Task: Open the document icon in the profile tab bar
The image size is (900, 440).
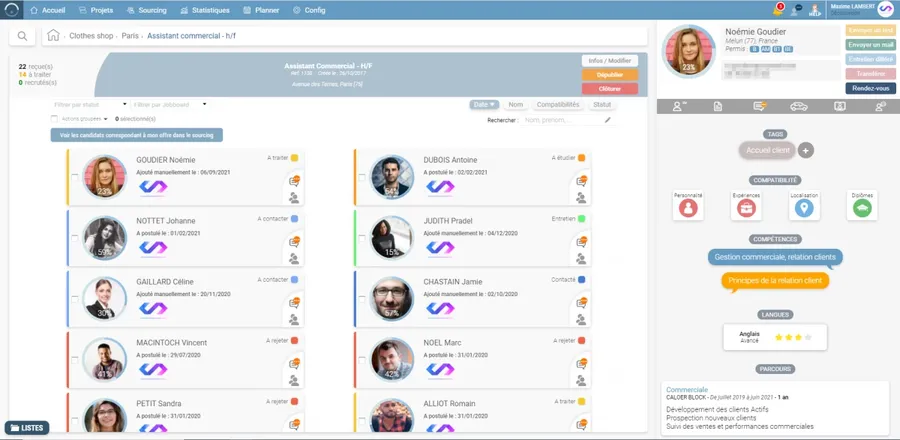Action: click(717, 106)
